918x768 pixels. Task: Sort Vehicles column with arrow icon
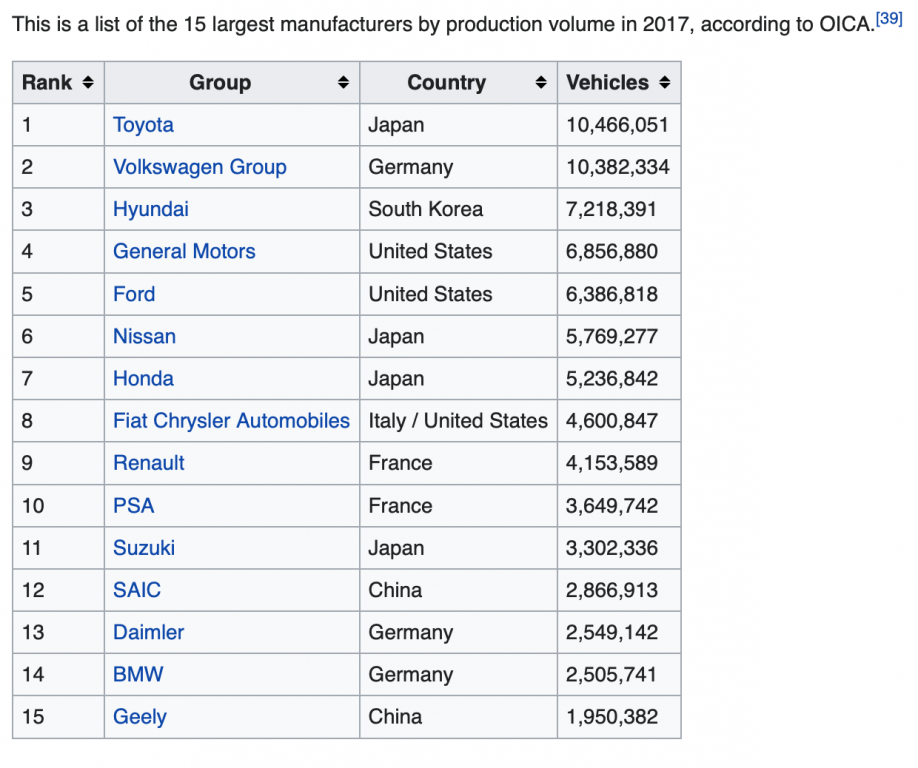(664, 83)
